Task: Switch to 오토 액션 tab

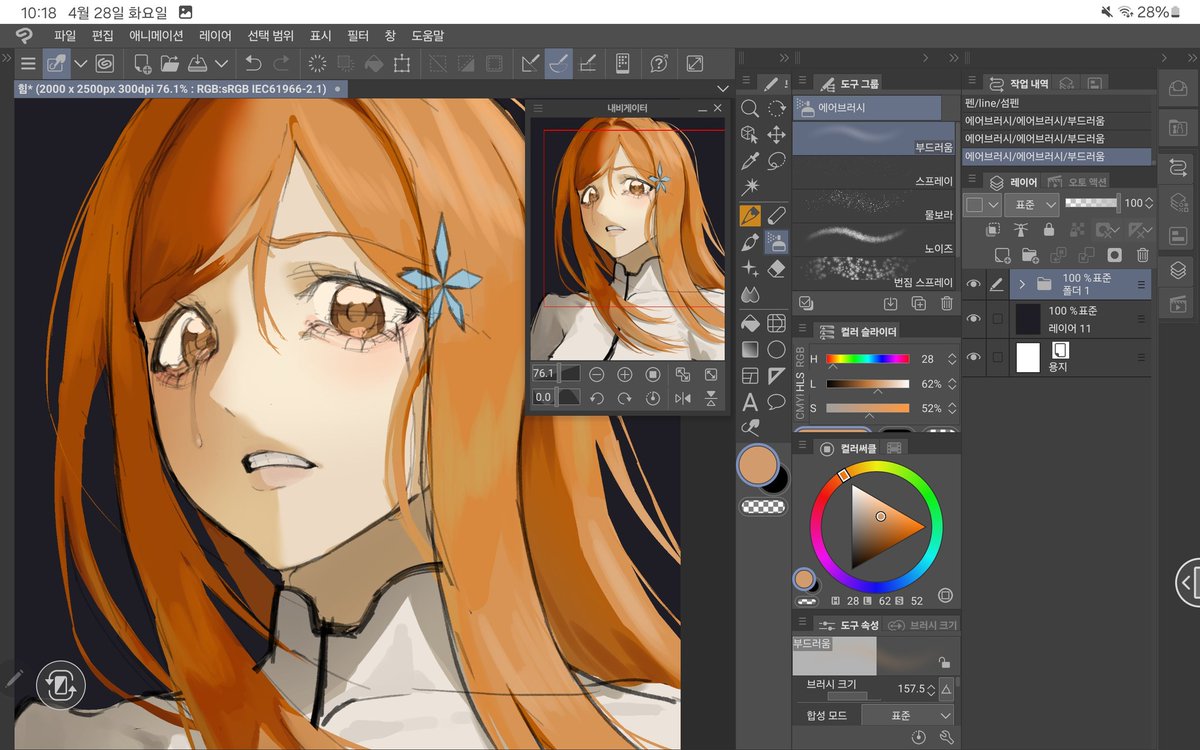Action: [x=1080, y=181]
